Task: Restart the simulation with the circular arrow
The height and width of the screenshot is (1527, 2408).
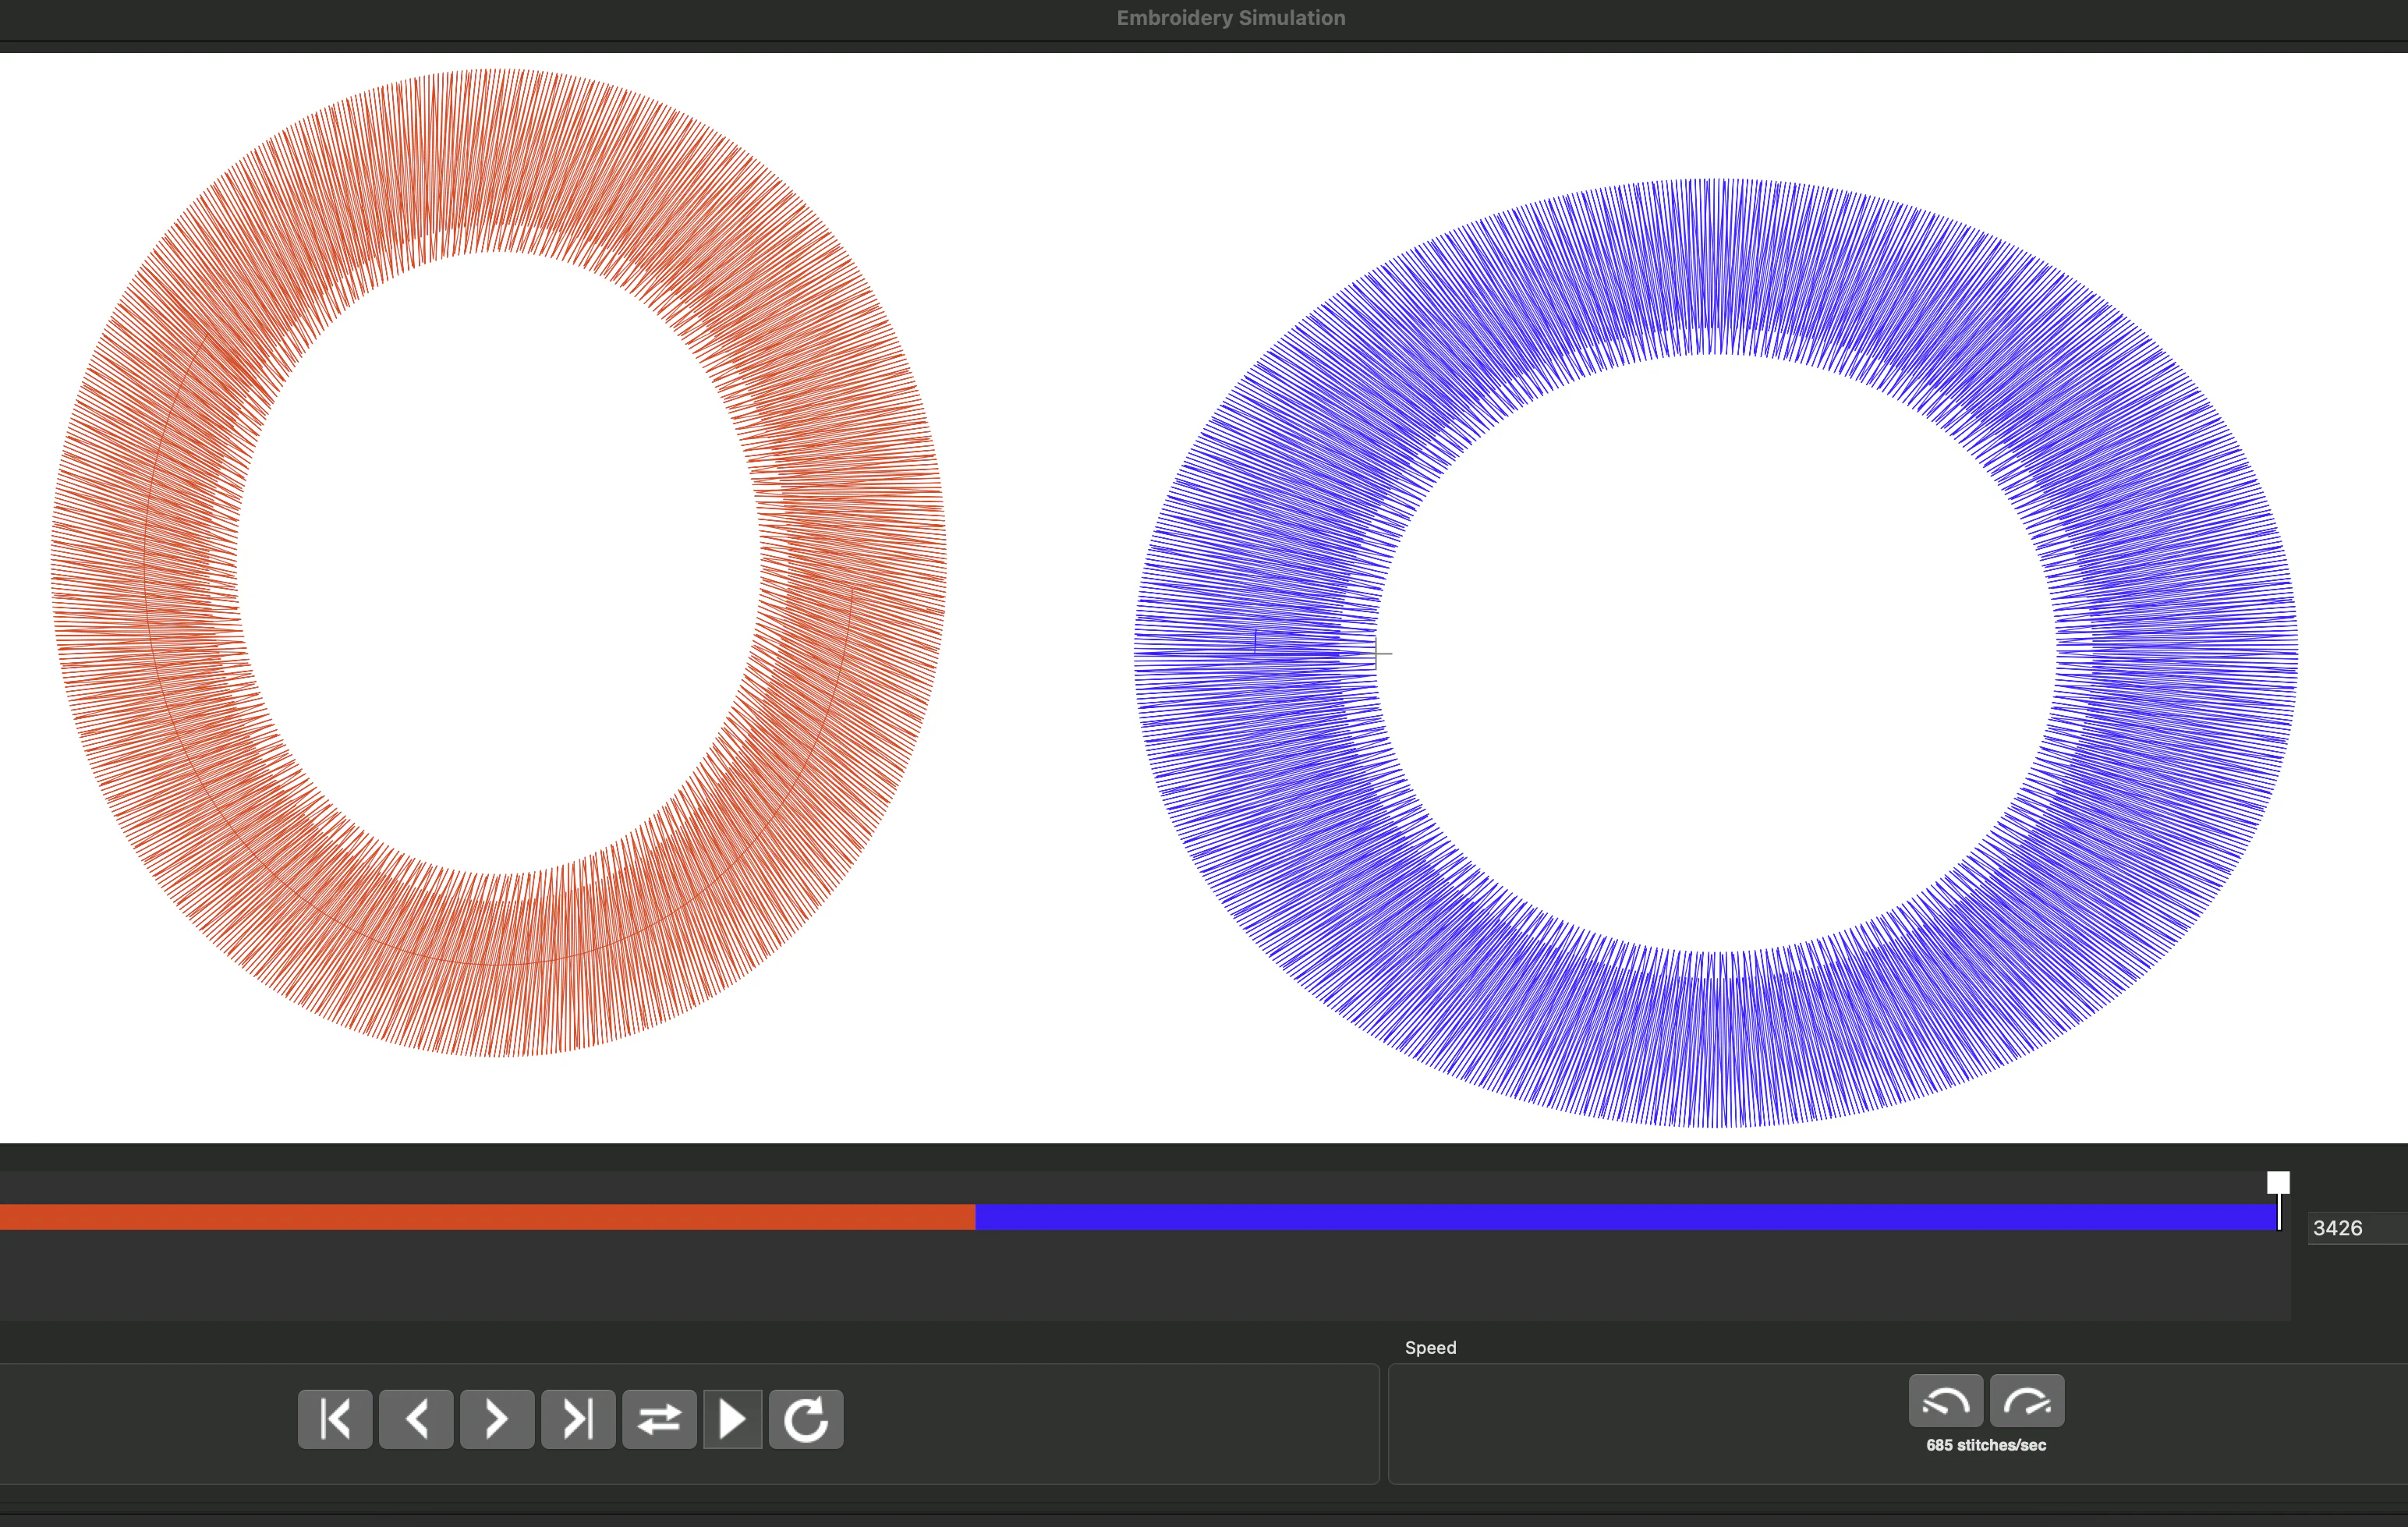Action: 806,1418
